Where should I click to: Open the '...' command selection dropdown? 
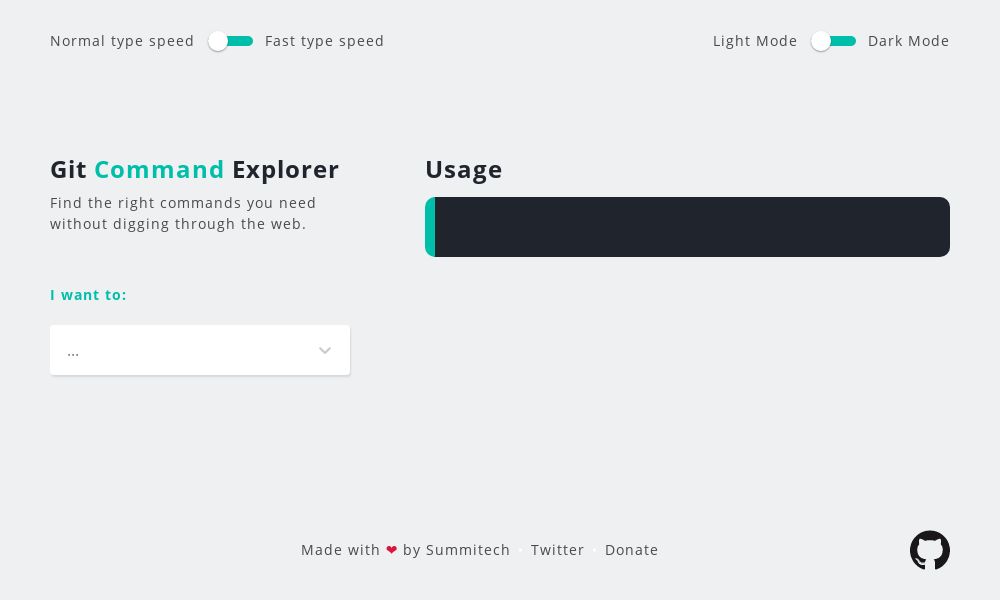click(x=200, y=350)
